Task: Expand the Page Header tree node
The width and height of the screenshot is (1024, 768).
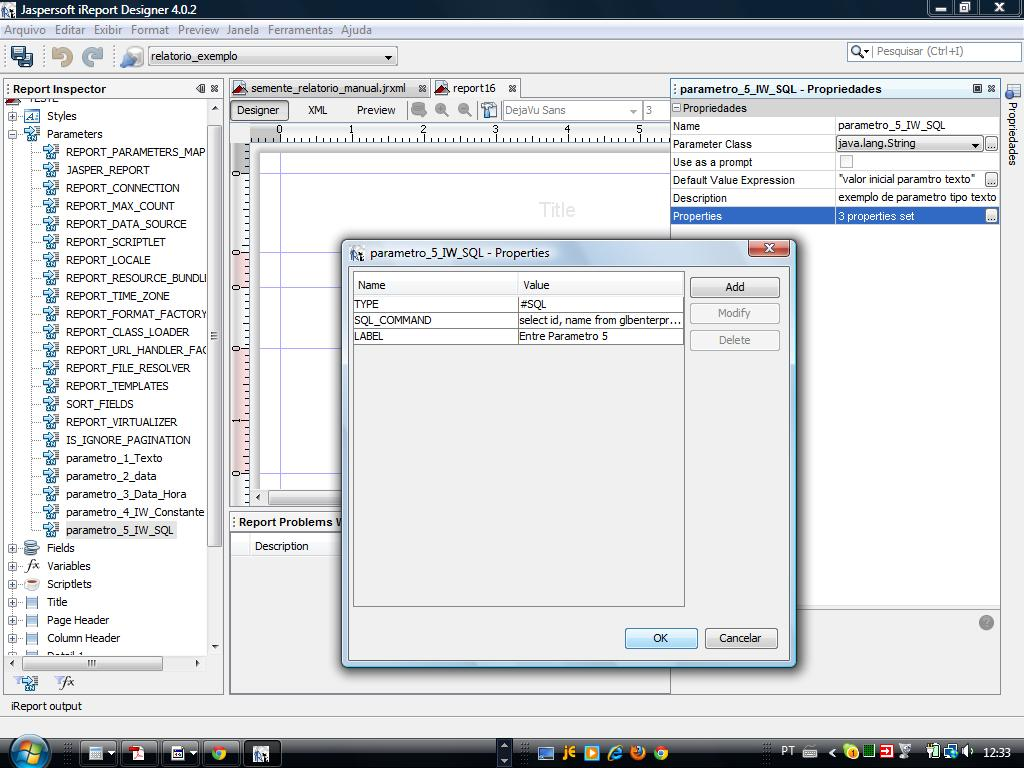Action: point(12,620)
